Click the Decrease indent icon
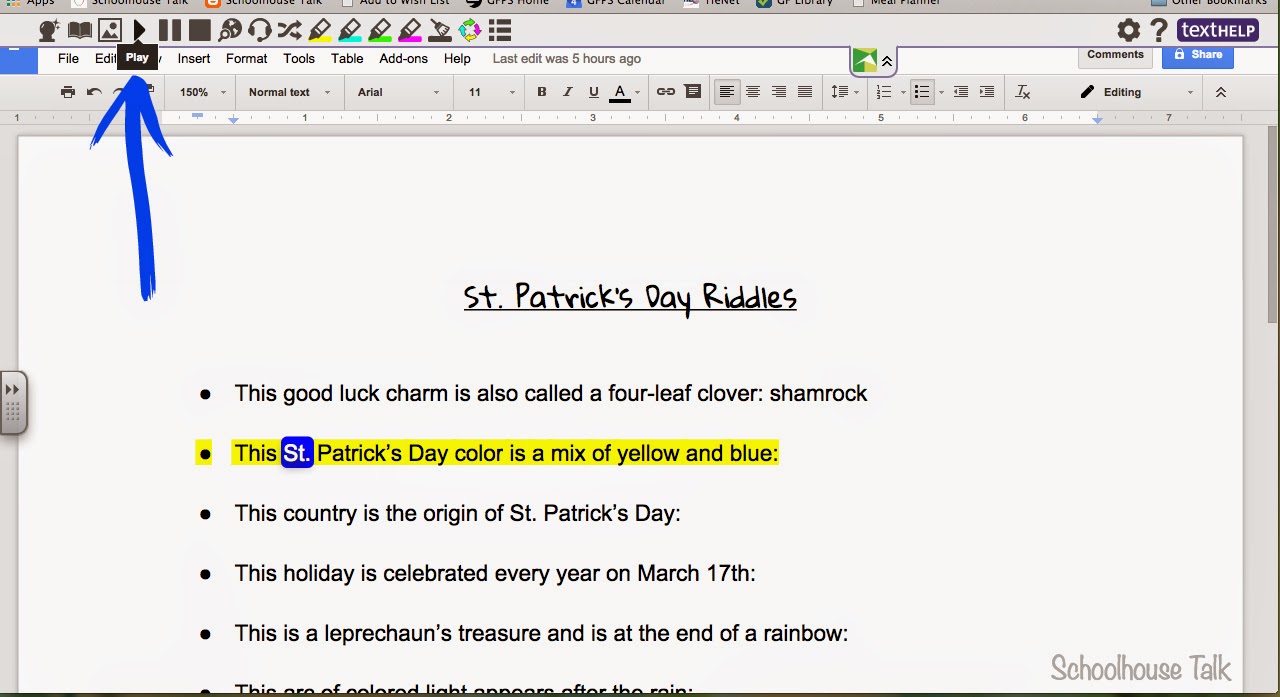Screen dimensions: 1280x697 click(x=961, y=92)
